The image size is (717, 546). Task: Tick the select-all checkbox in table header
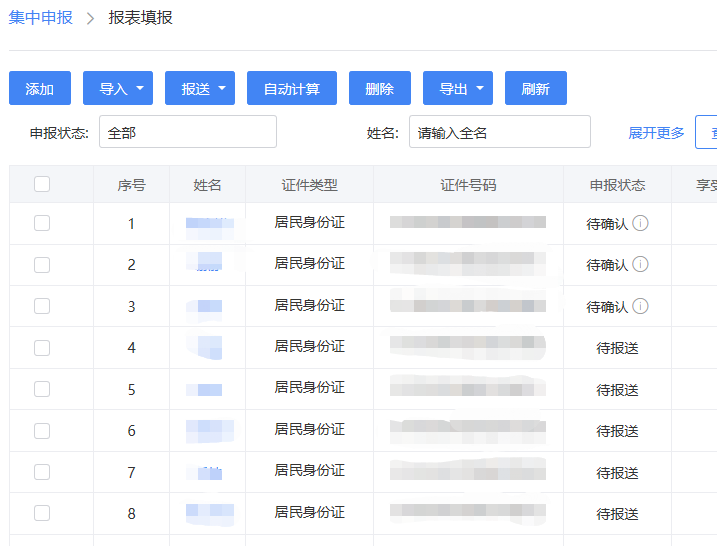(x=42, y=184)
